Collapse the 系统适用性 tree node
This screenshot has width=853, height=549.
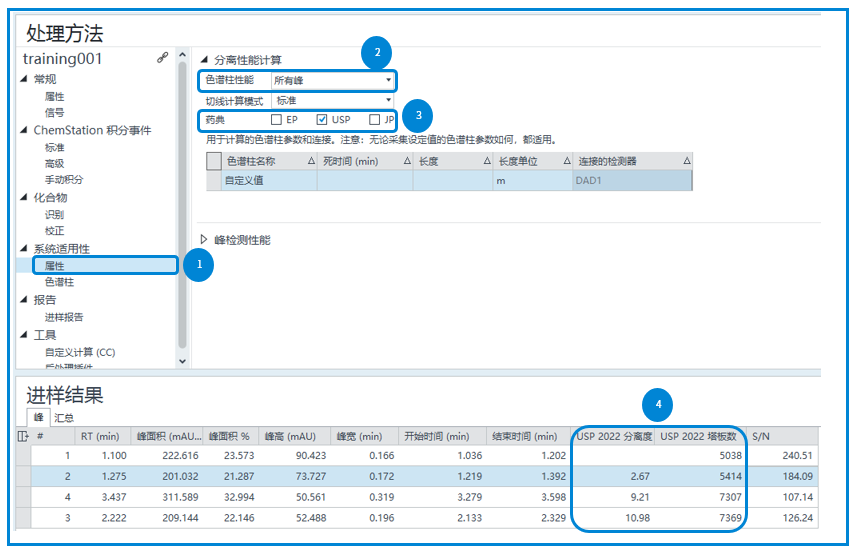[x=24, y=249]
